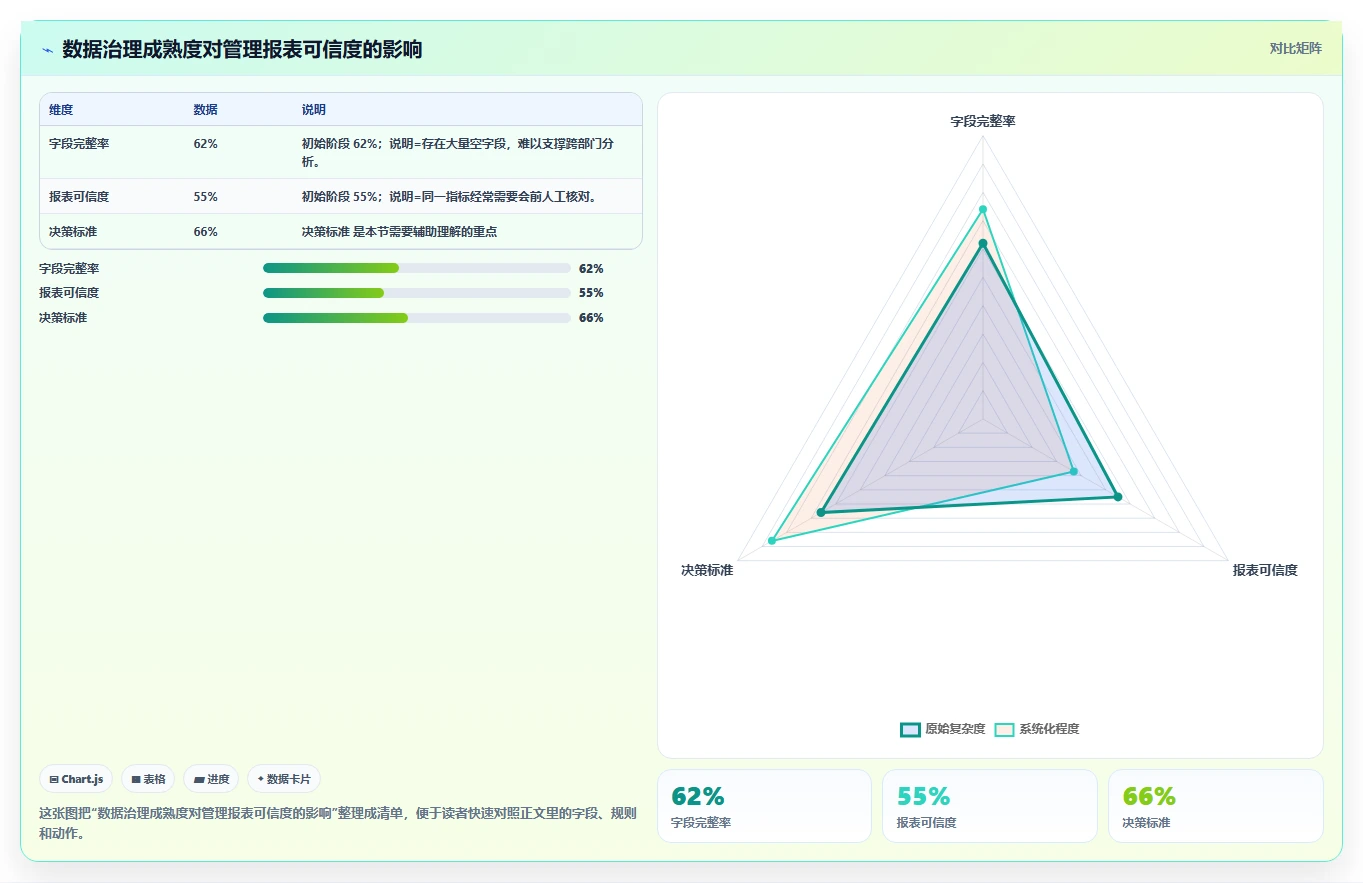This screenshot has height=883, width=1363.
Task: Select the 表格 tag chip
Action: point(148,779)
